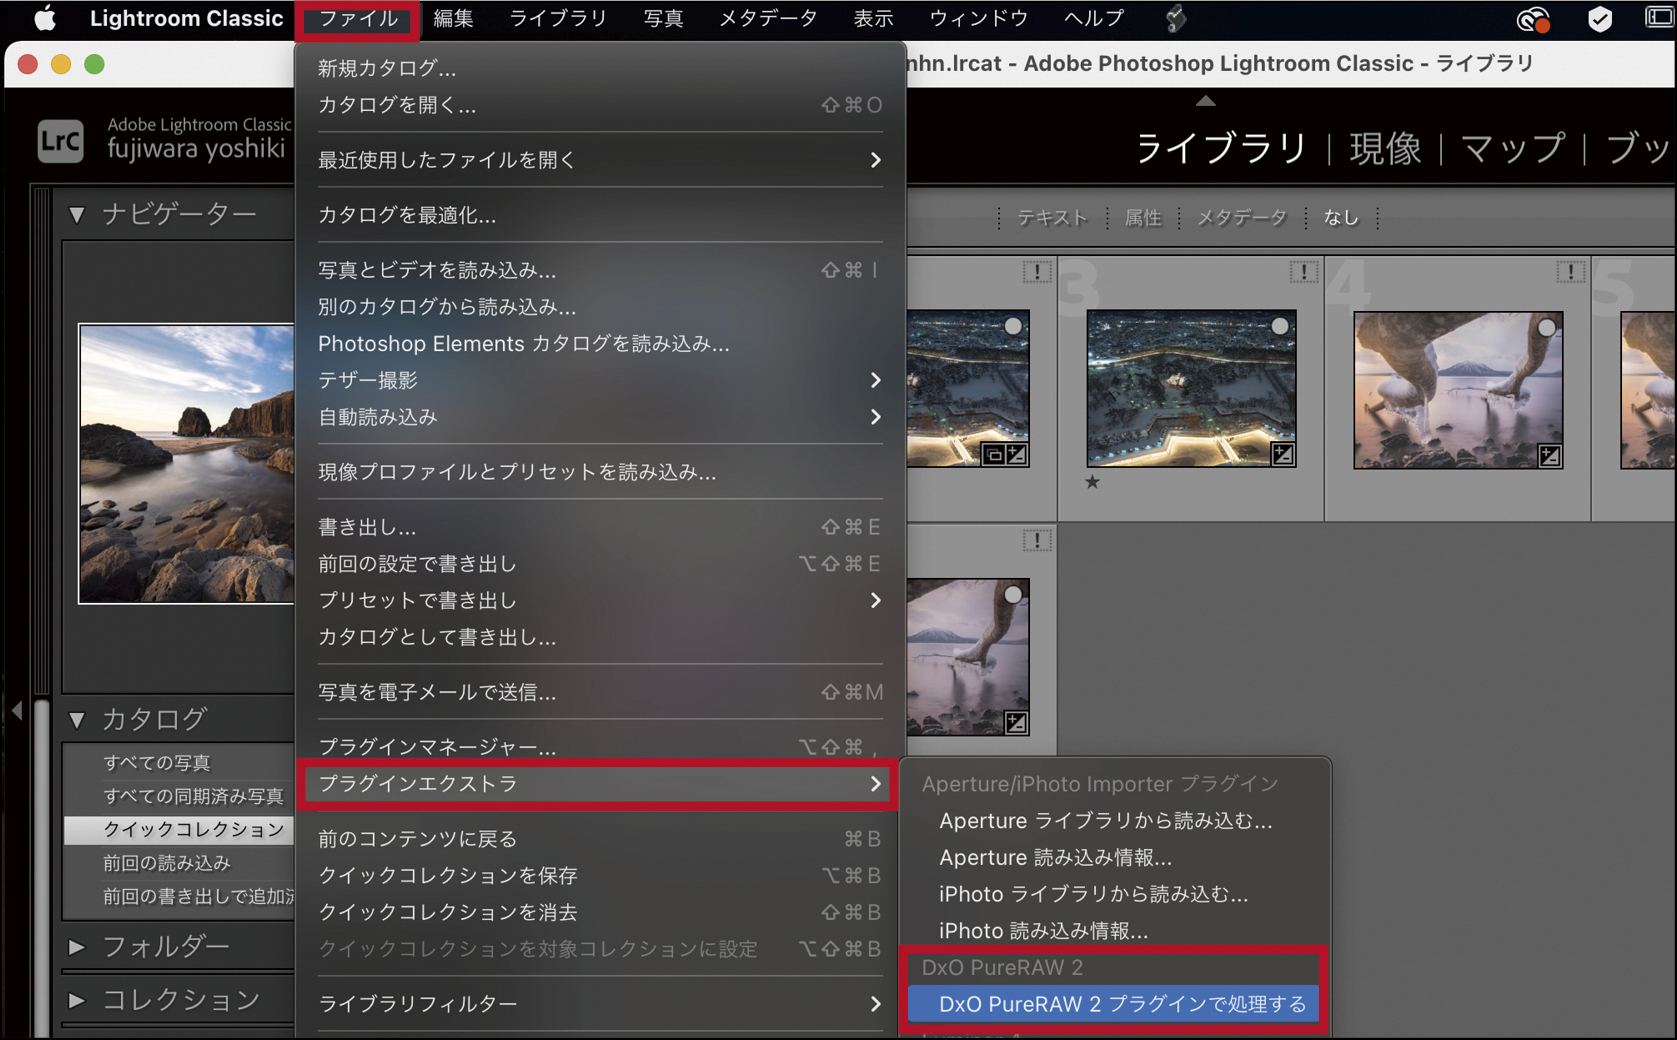Choose 写真を電子メールで送信... menu item
The image size is (1677, 1040).
(600, 692)
